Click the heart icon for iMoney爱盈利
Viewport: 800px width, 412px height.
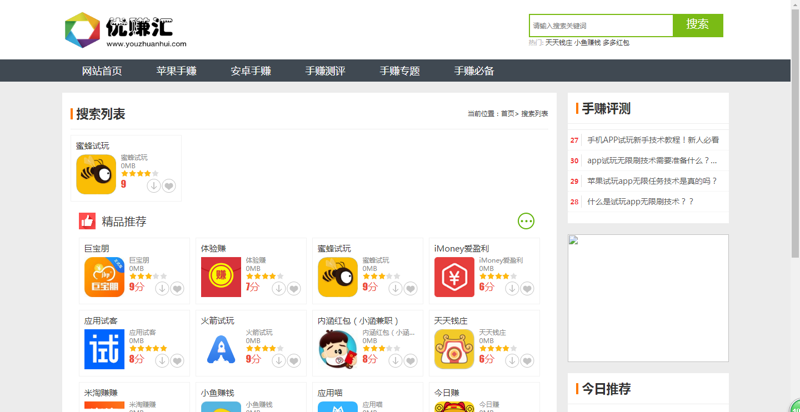tap(527, 289)
